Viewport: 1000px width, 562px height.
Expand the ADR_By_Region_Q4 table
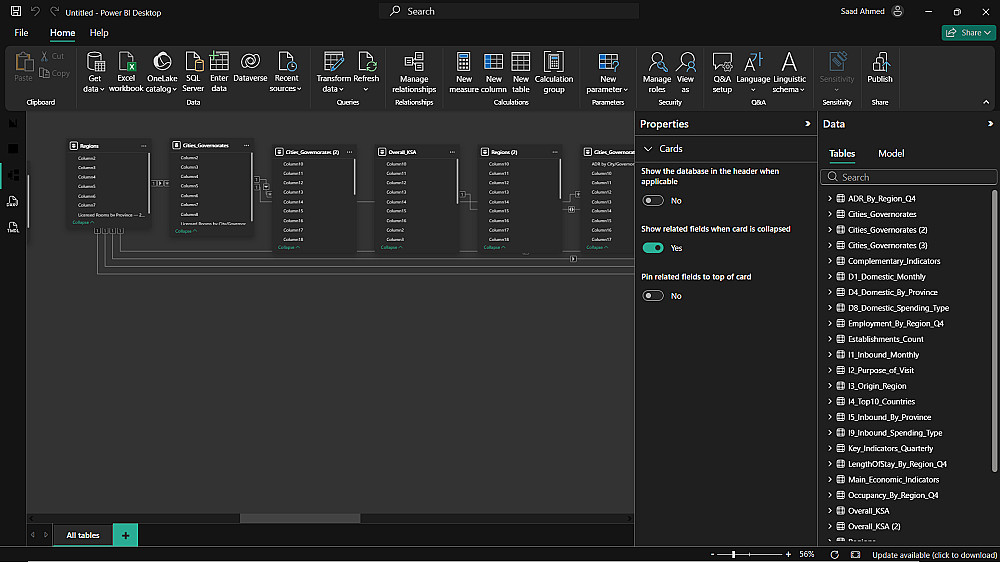click(830, 199)
